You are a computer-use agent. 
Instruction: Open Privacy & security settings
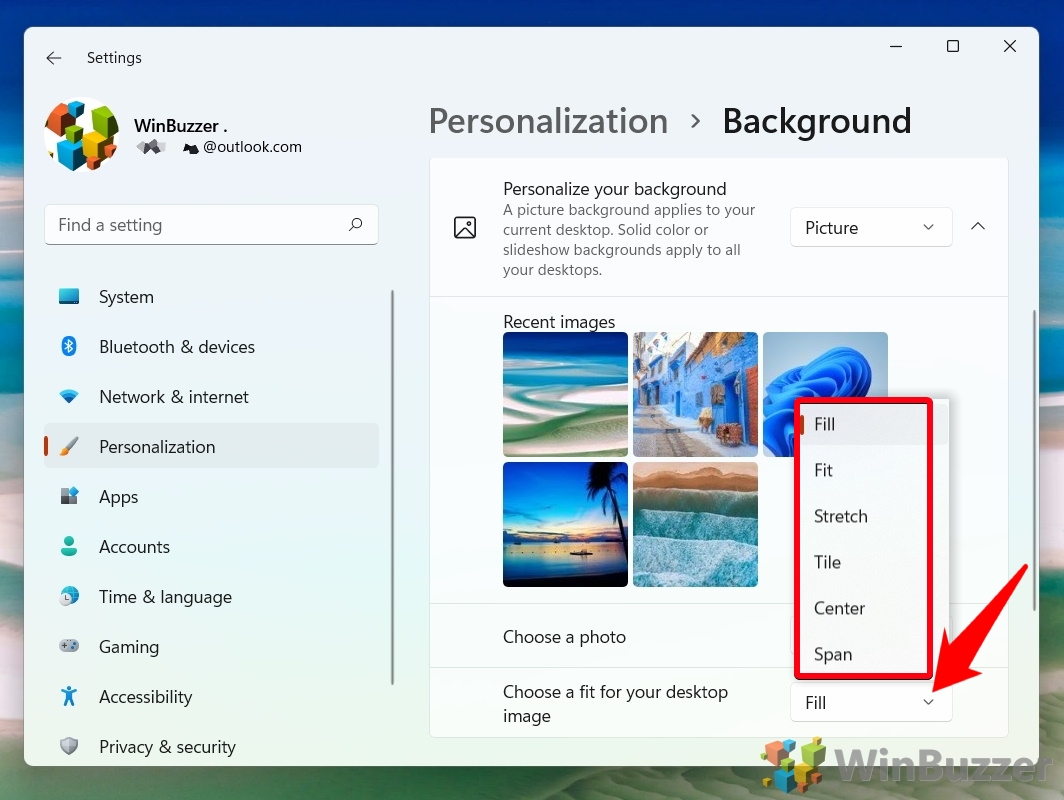(167, 747)
